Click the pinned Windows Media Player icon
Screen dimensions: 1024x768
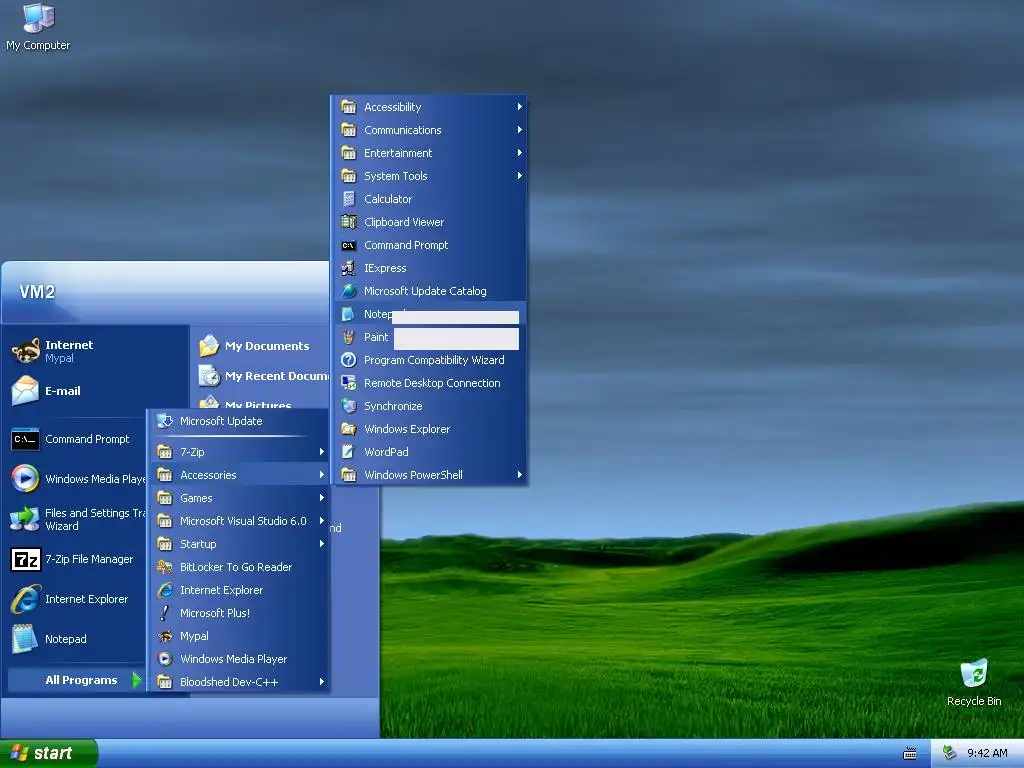[x=25, y=479]
